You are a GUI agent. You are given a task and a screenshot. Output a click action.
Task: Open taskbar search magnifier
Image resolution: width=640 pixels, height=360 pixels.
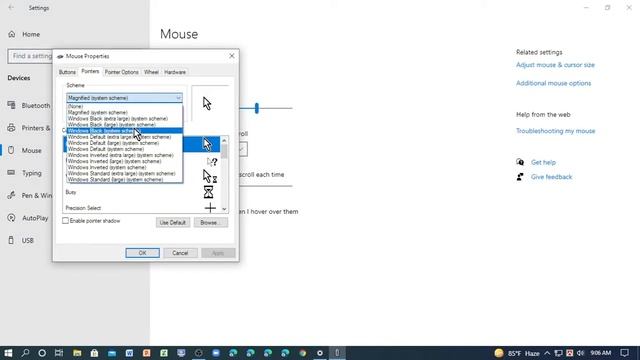[x=25, y=353]
